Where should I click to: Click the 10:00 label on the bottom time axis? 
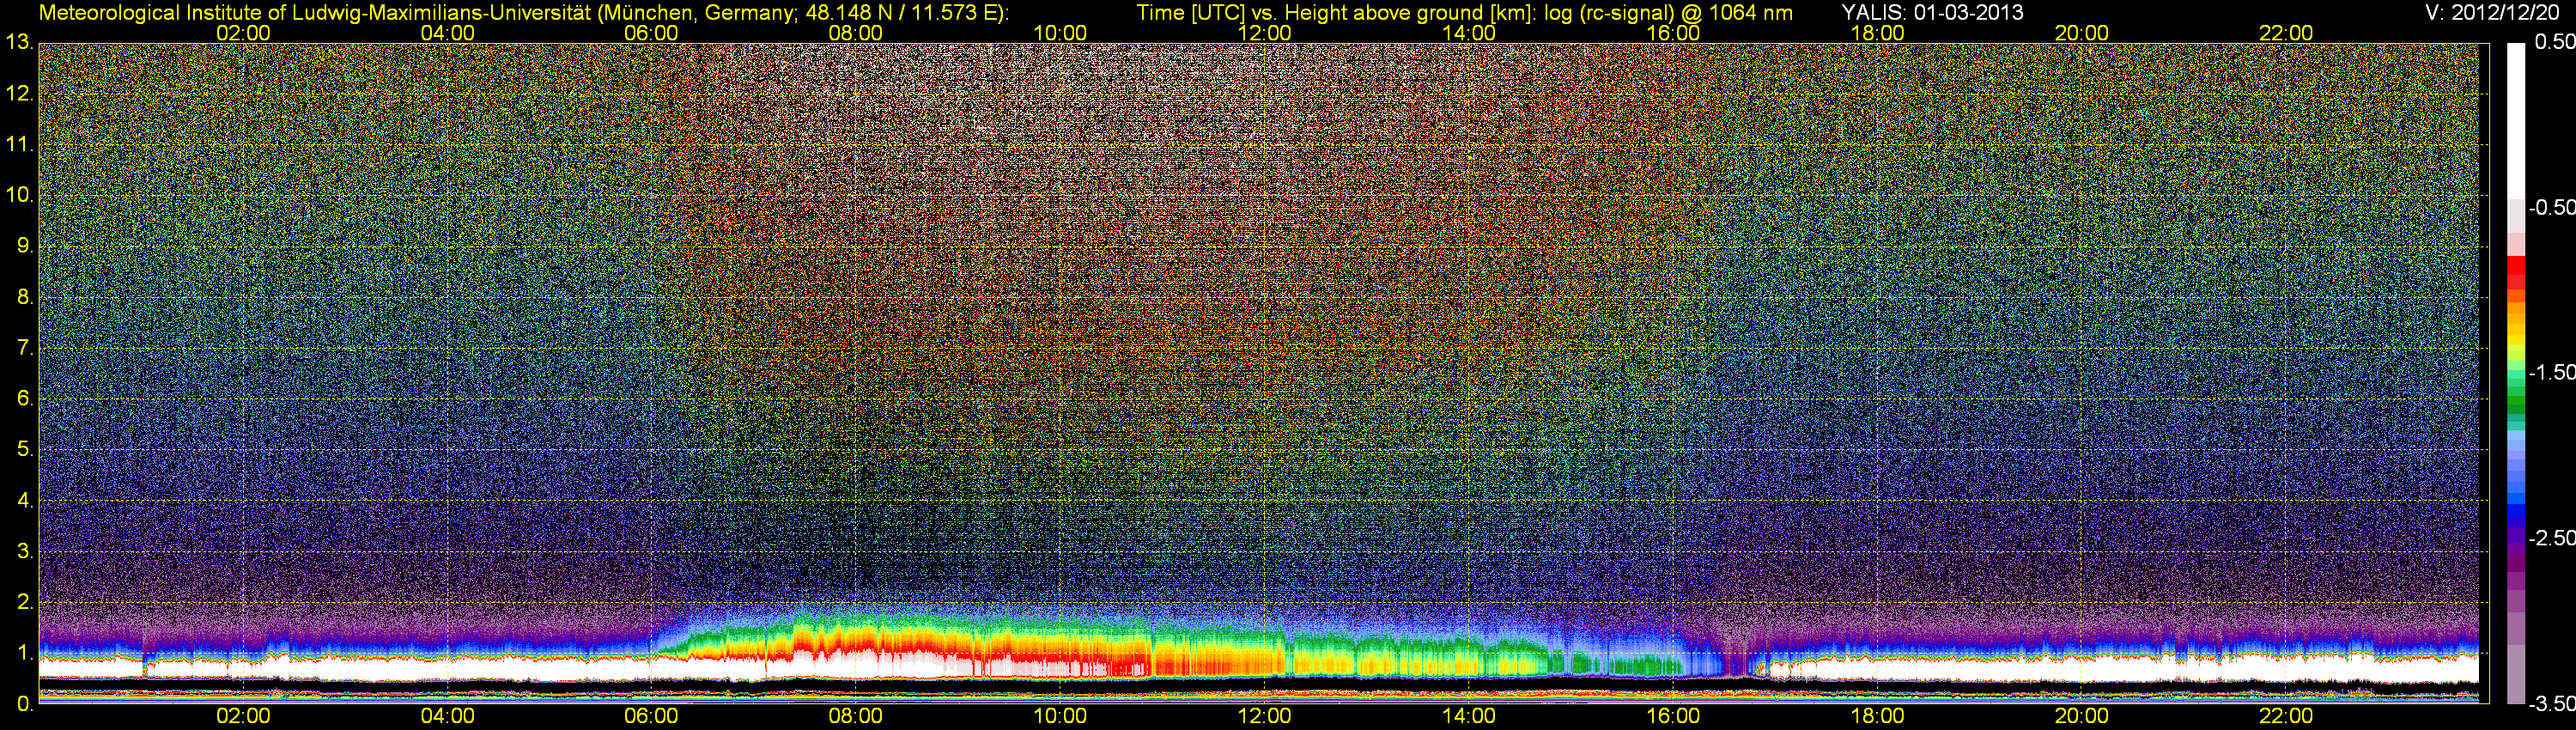[1060, 716]
